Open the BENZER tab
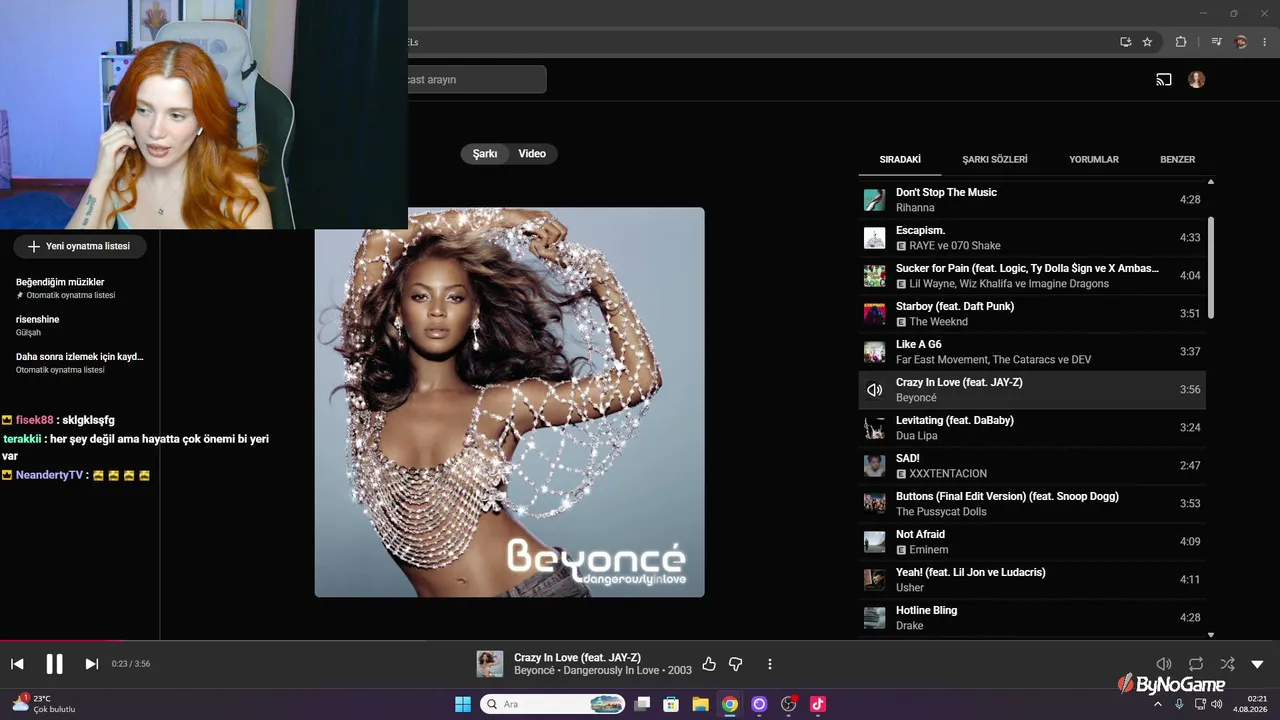 click(1177, 160)
